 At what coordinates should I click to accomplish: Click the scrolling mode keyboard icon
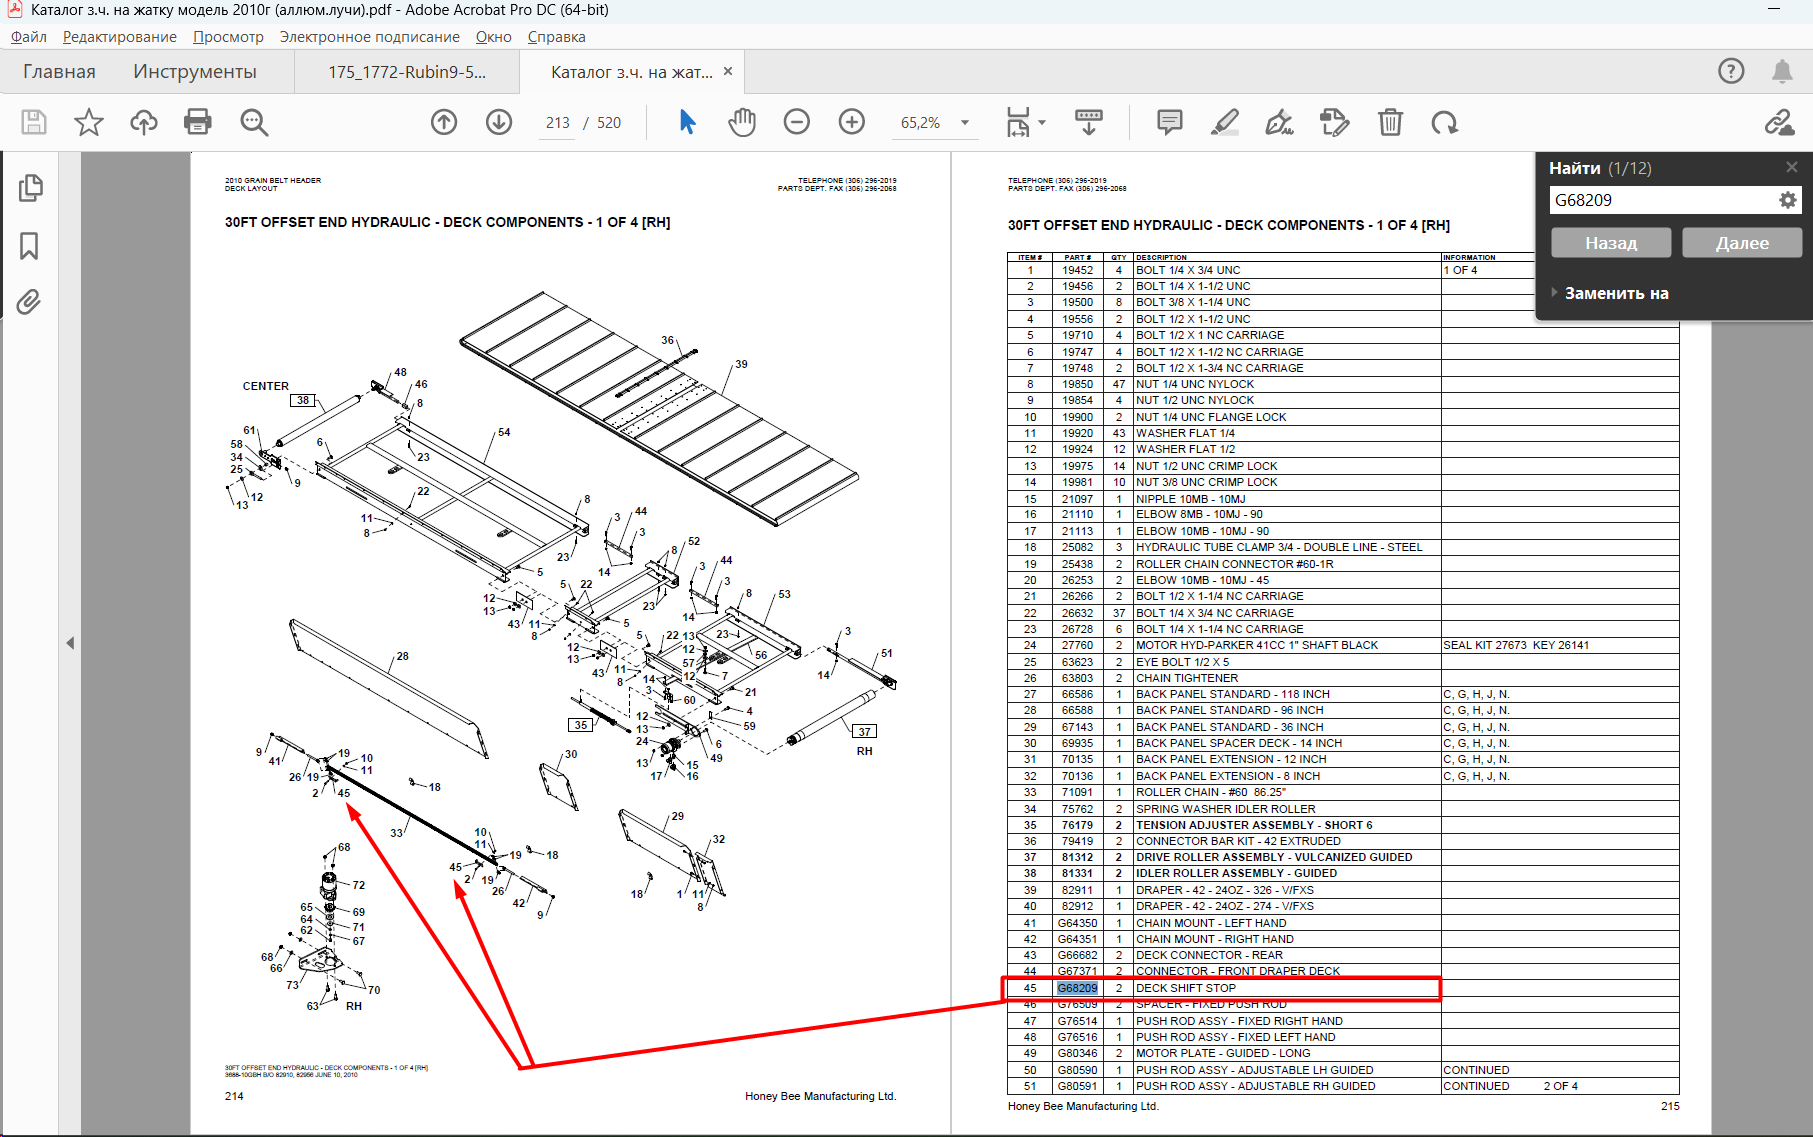[1089, 122]
